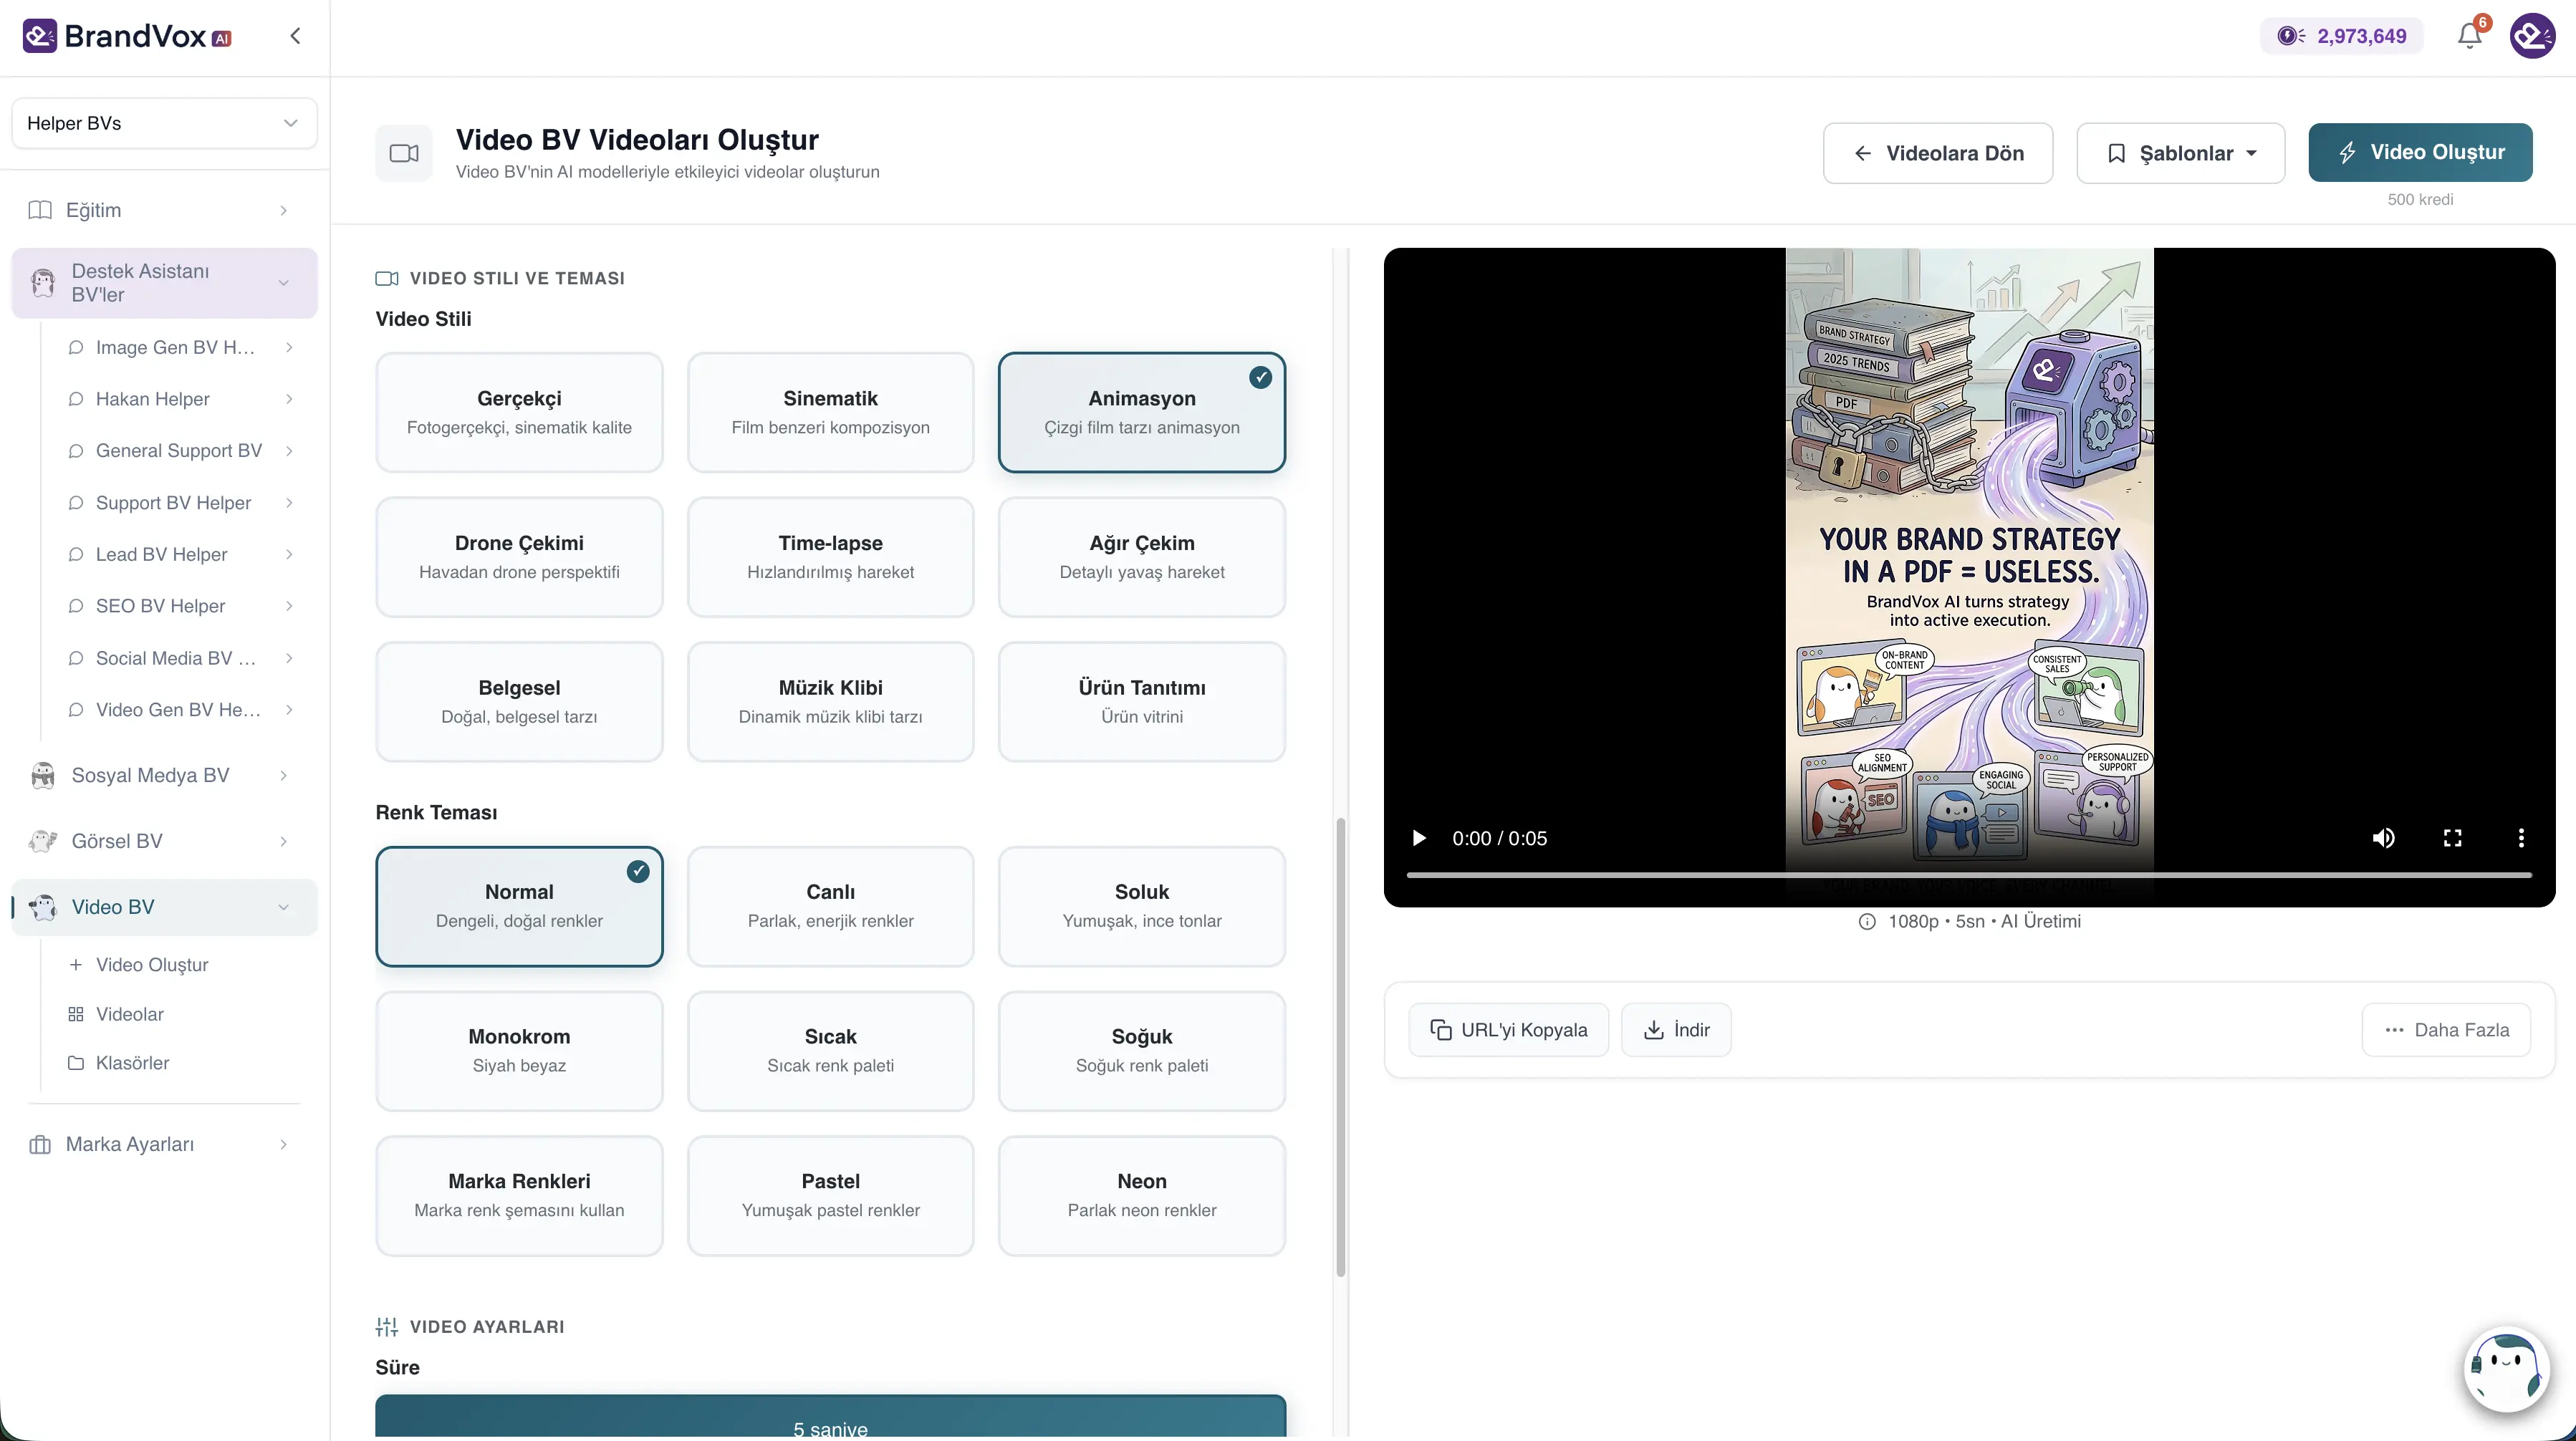Image resolution: width=2576 pixels, height=1441 pixels.
Task: Pick the Pastel color theme
Action: (831, 1196)
